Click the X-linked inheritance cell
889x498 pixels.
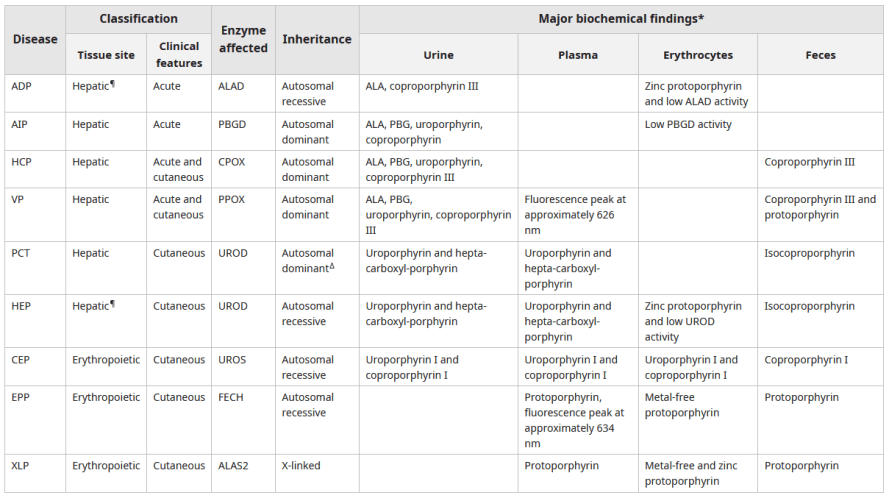coord(303,466)
